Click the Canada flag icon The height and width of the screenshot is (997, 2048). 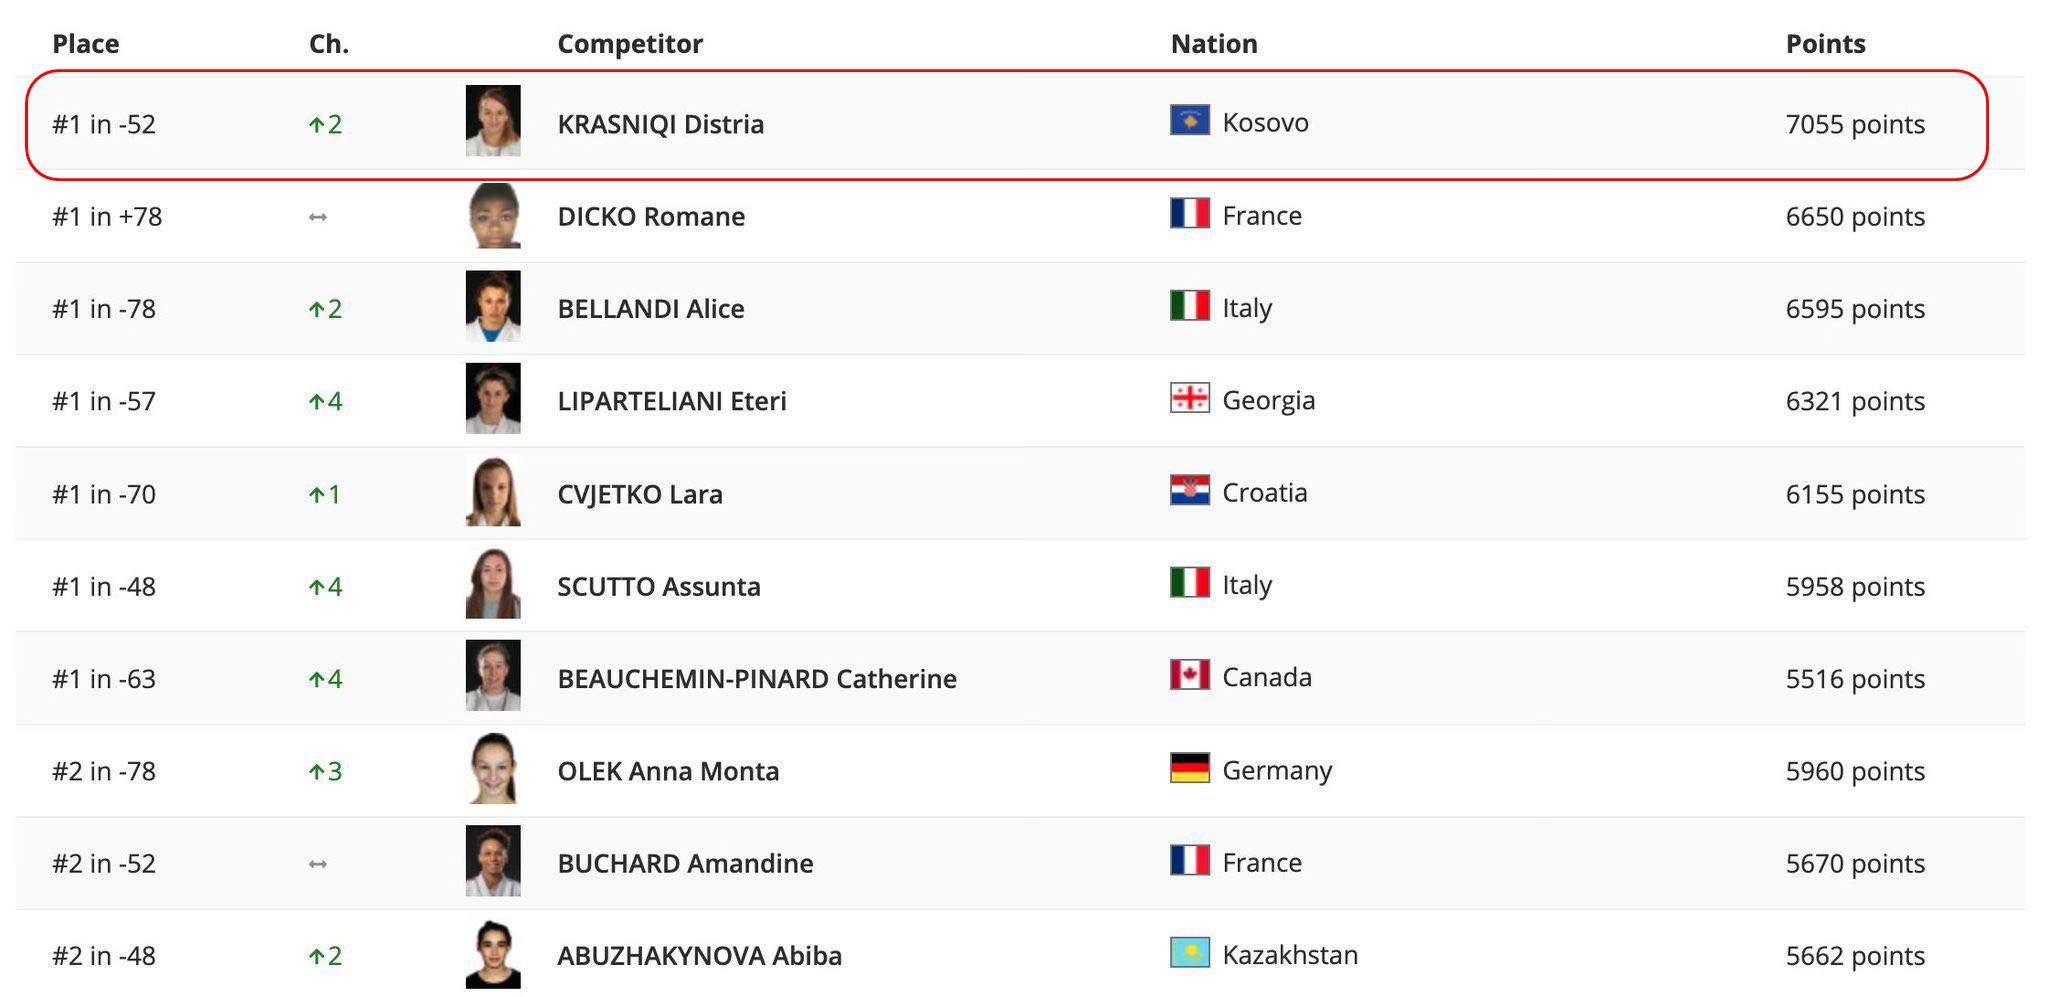pyautogui.click(x=1189, y=675)
